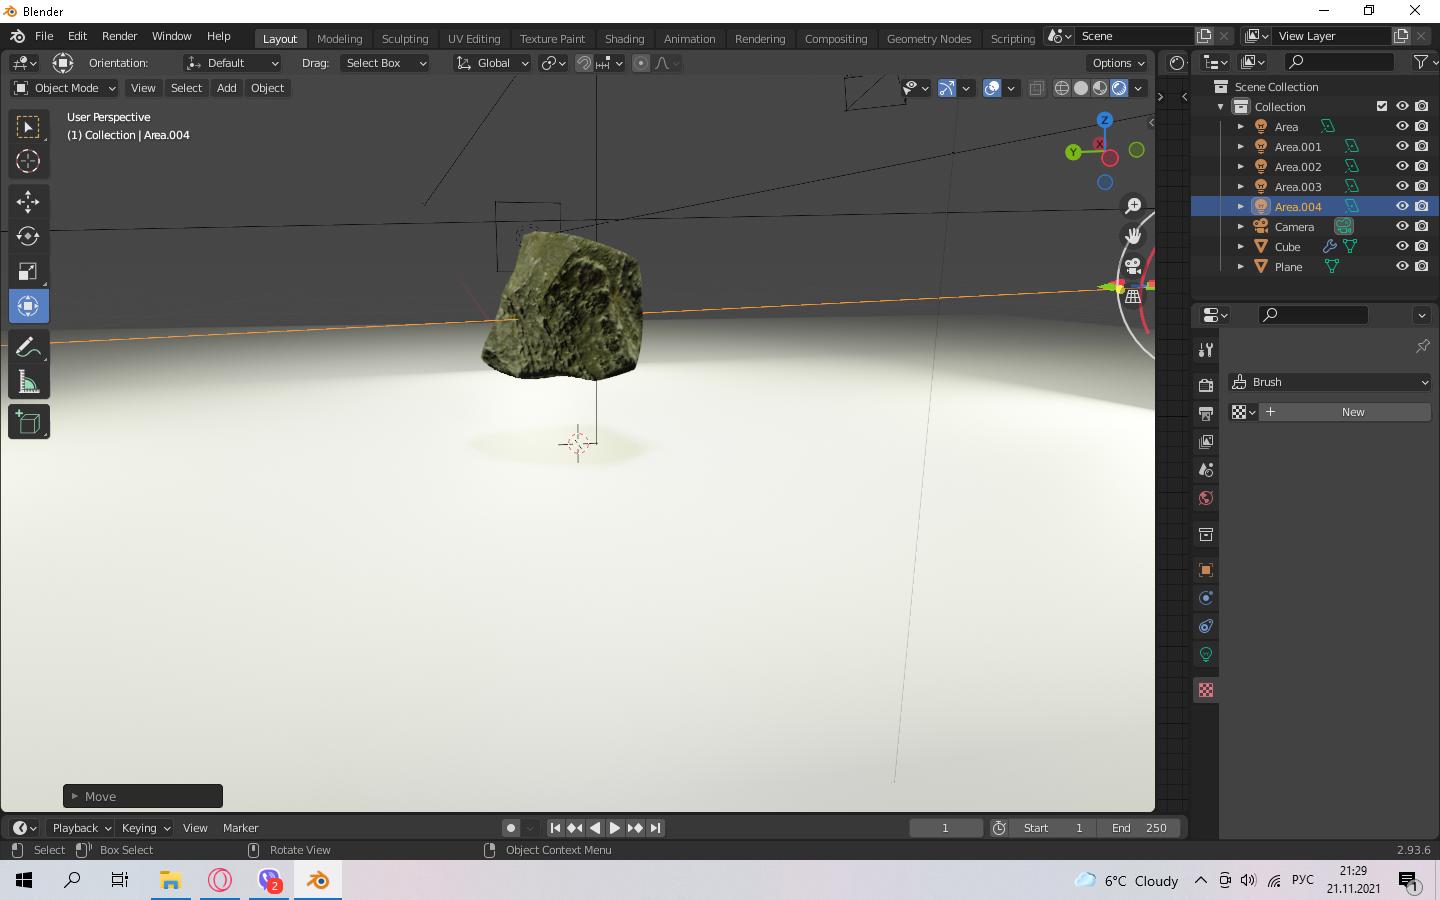Hide the Cube object in viewport
1440x900 pixels.
coord(1402,246)
